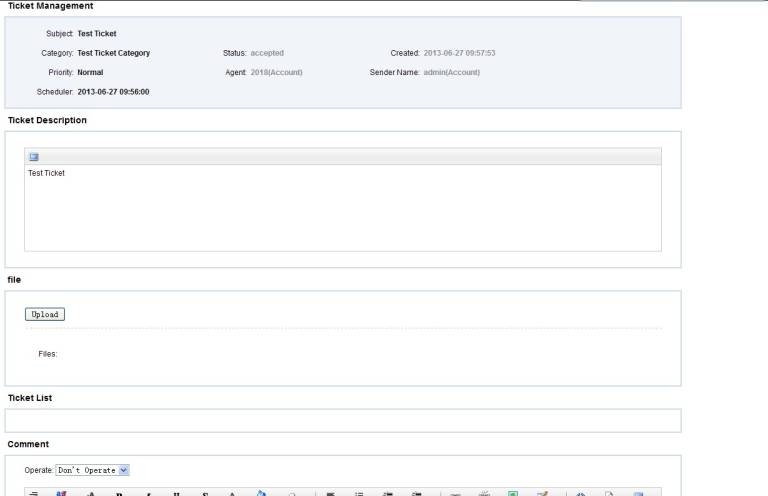Click the agent name 2018(Account)

click(x=276, y=72)
